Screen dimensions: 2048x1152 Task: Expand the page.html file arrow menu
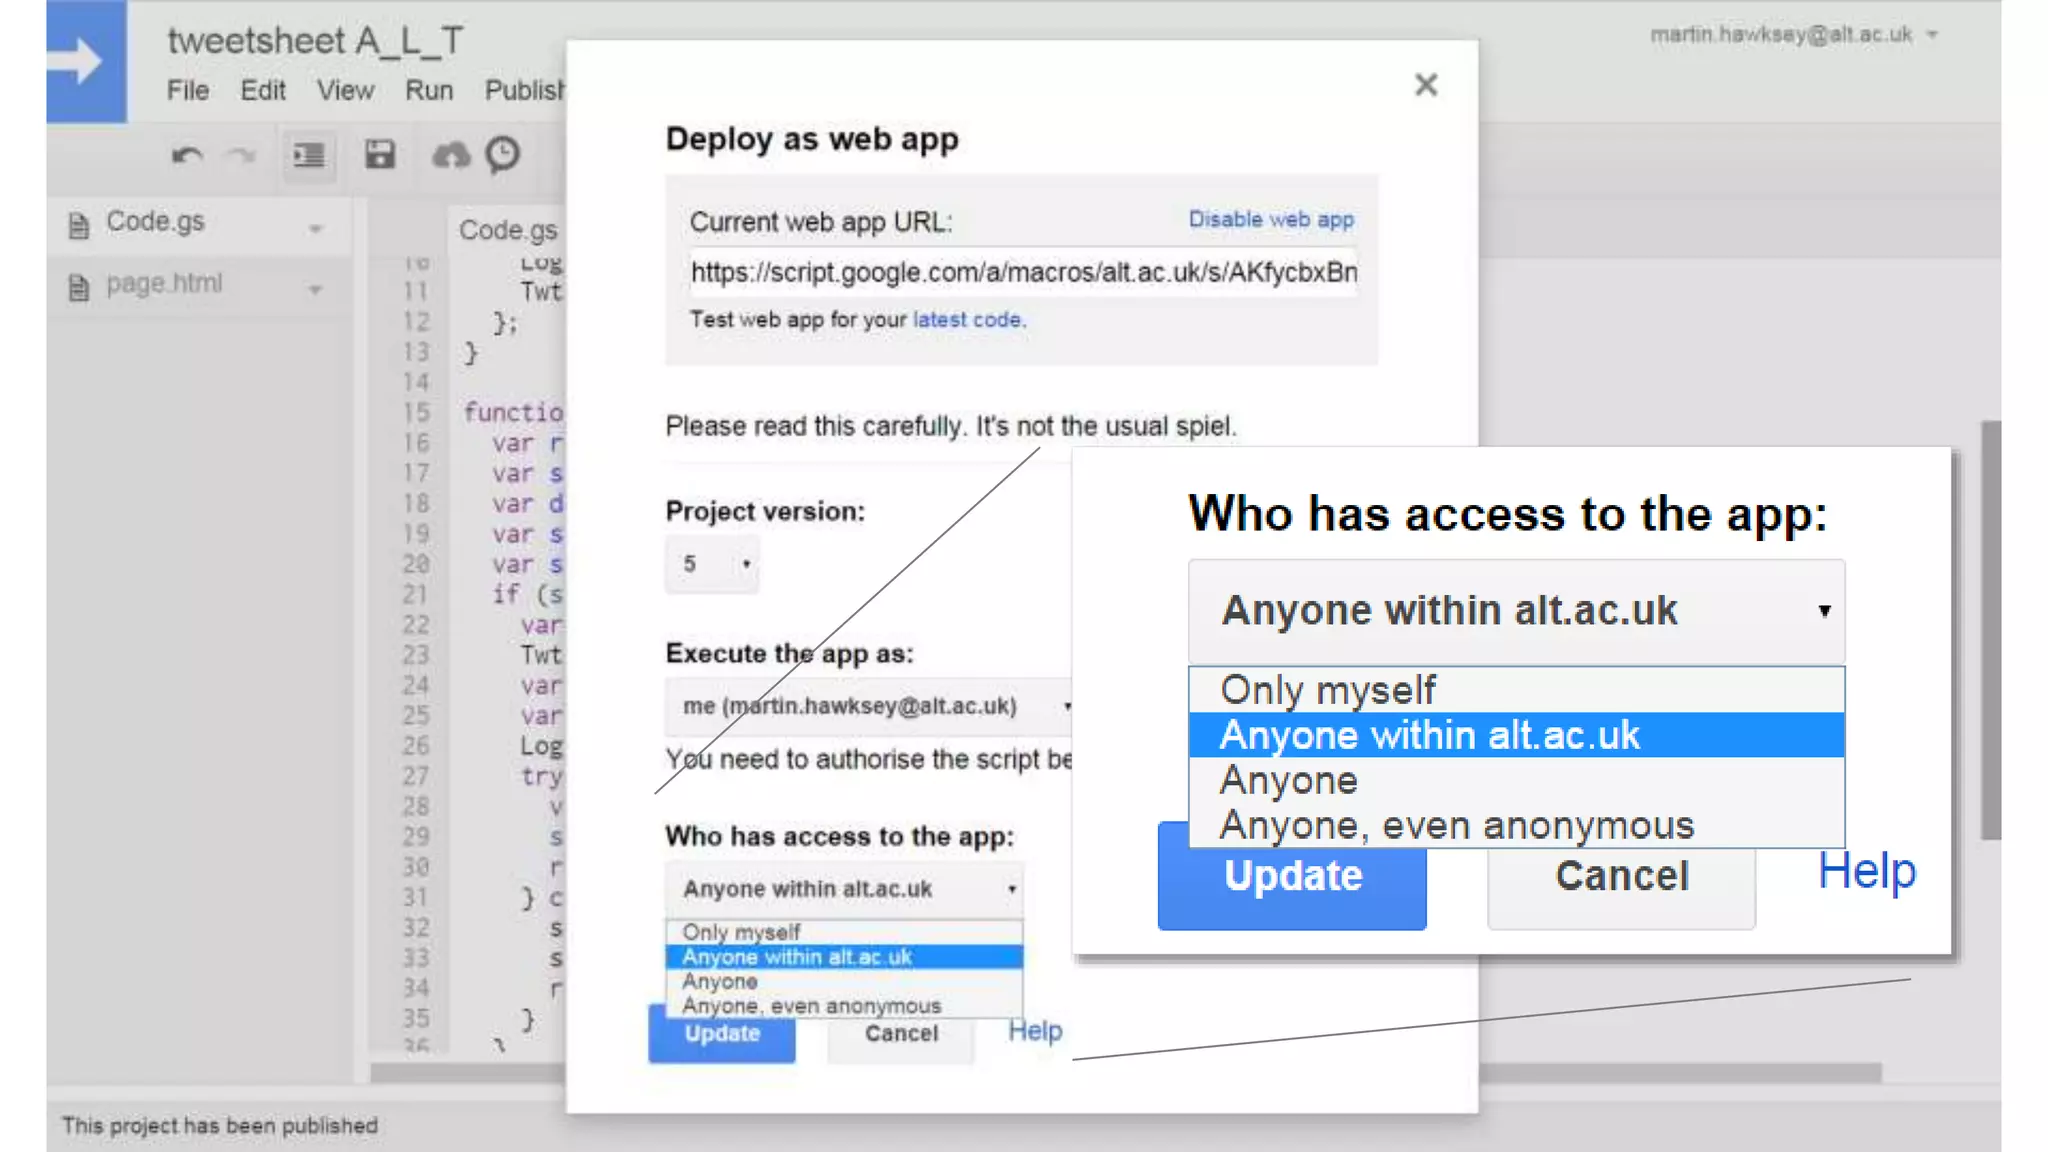tap(316, 290)
